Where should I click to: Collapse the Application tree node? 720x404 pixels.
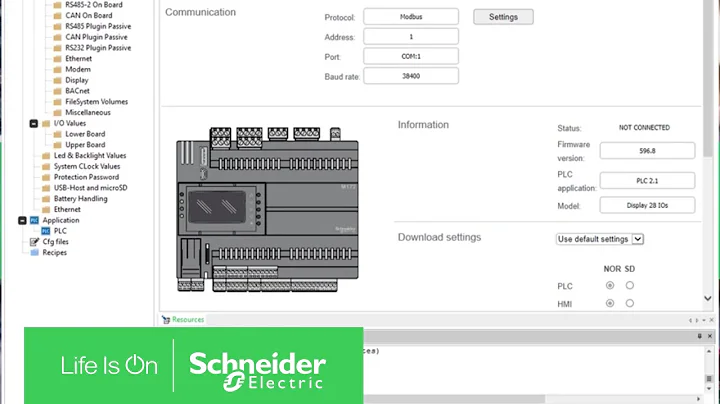pyautogui.click(x=22, y=220)
